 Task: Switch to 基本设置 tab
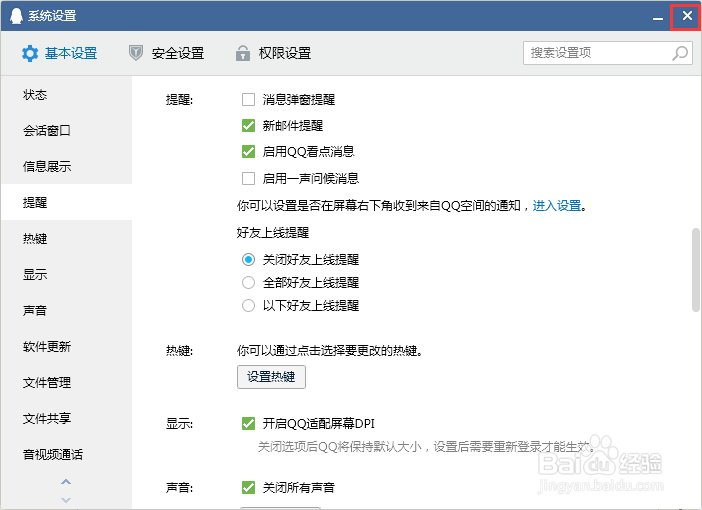[60, 53]
